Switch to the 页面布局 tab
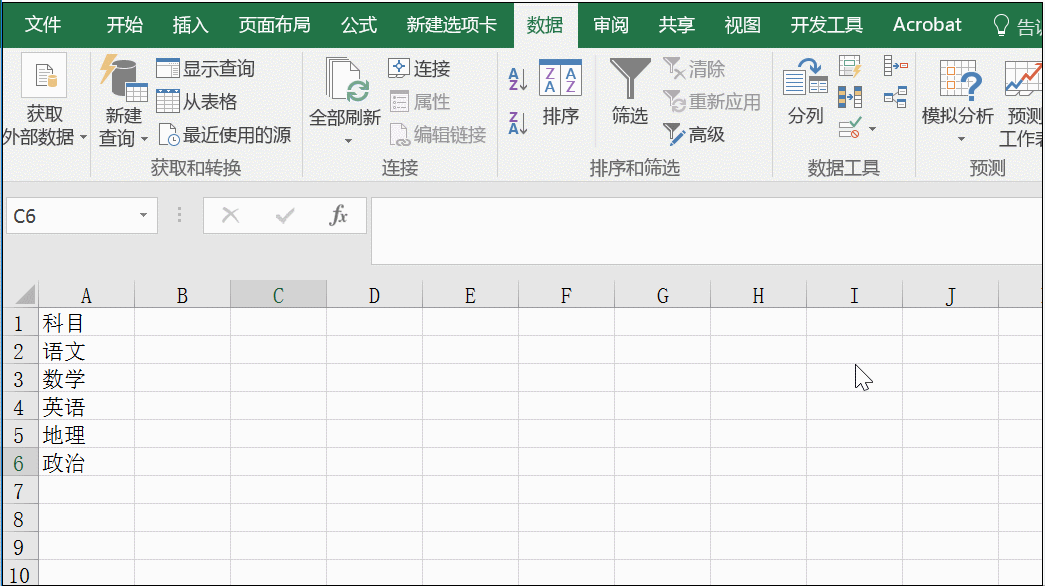 pyautogui.click(x=275, y=25)
